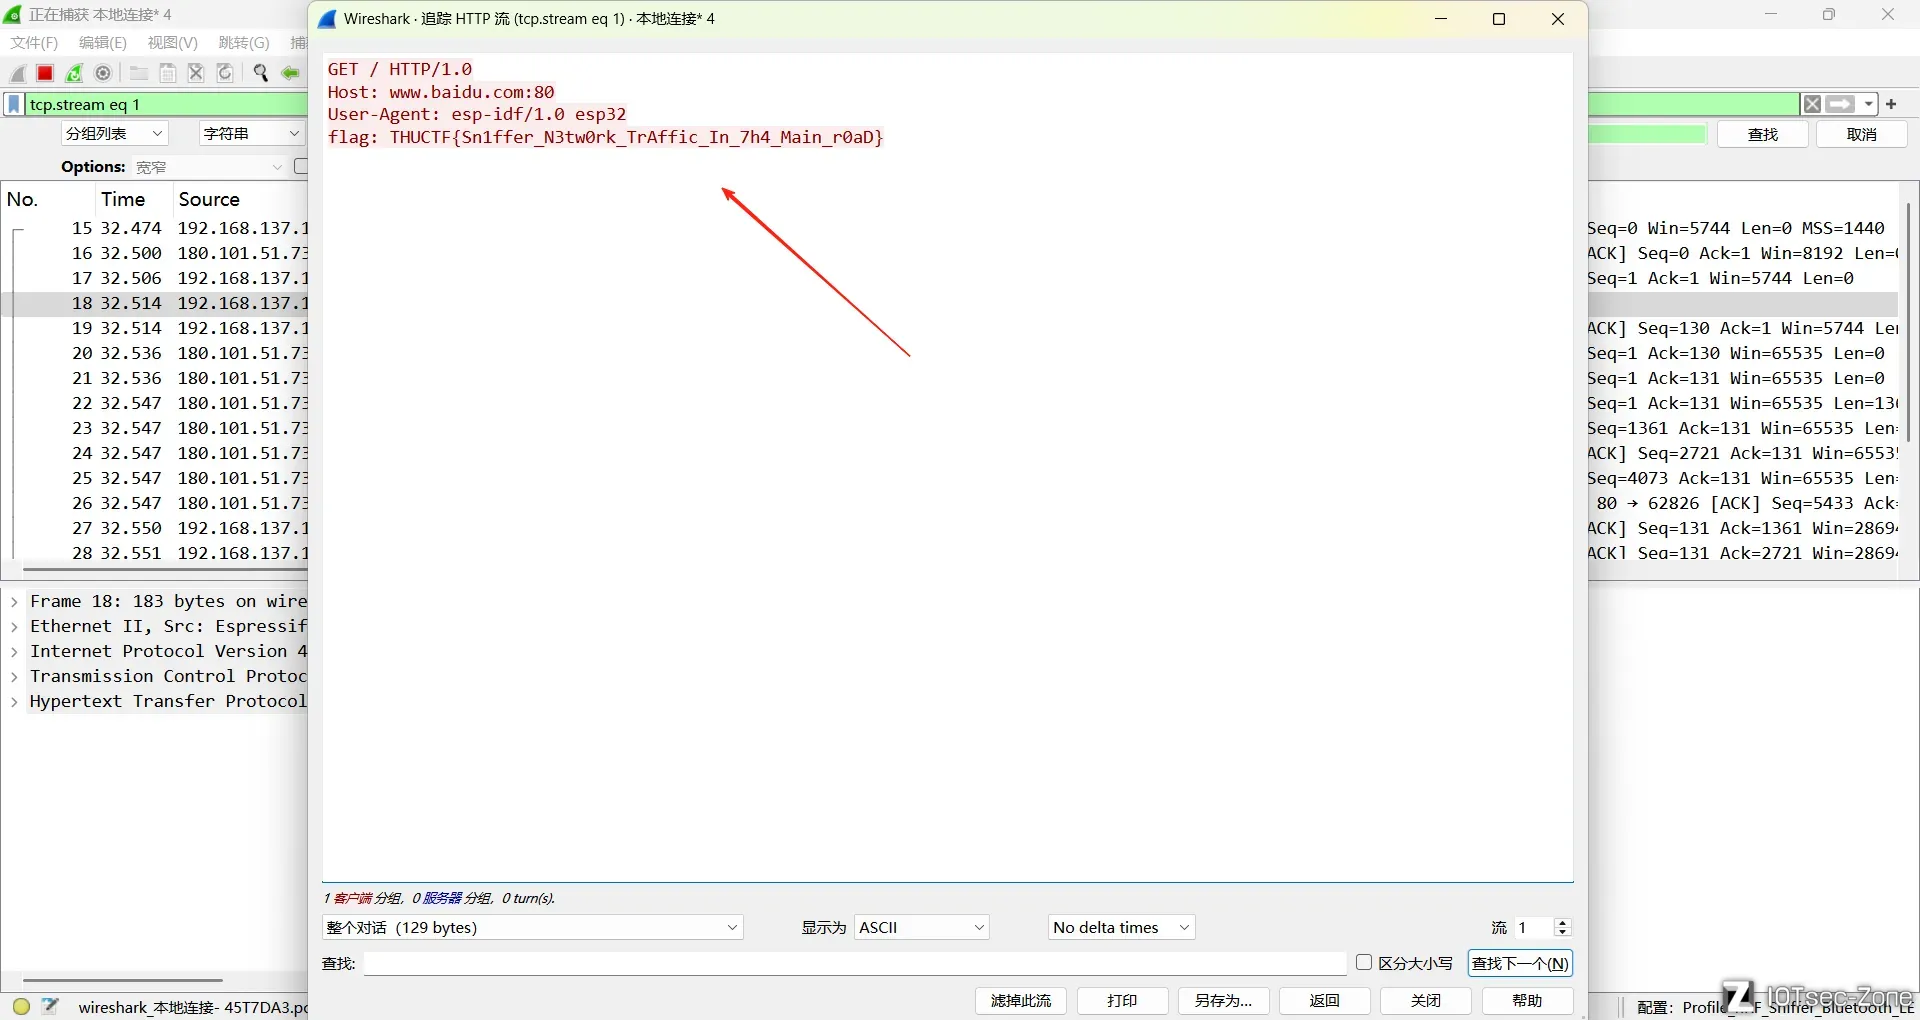This screenshot has height=1020, width=1920.
Task: Click the 另存为... save as button
Action: [x=1223, y=1001]
